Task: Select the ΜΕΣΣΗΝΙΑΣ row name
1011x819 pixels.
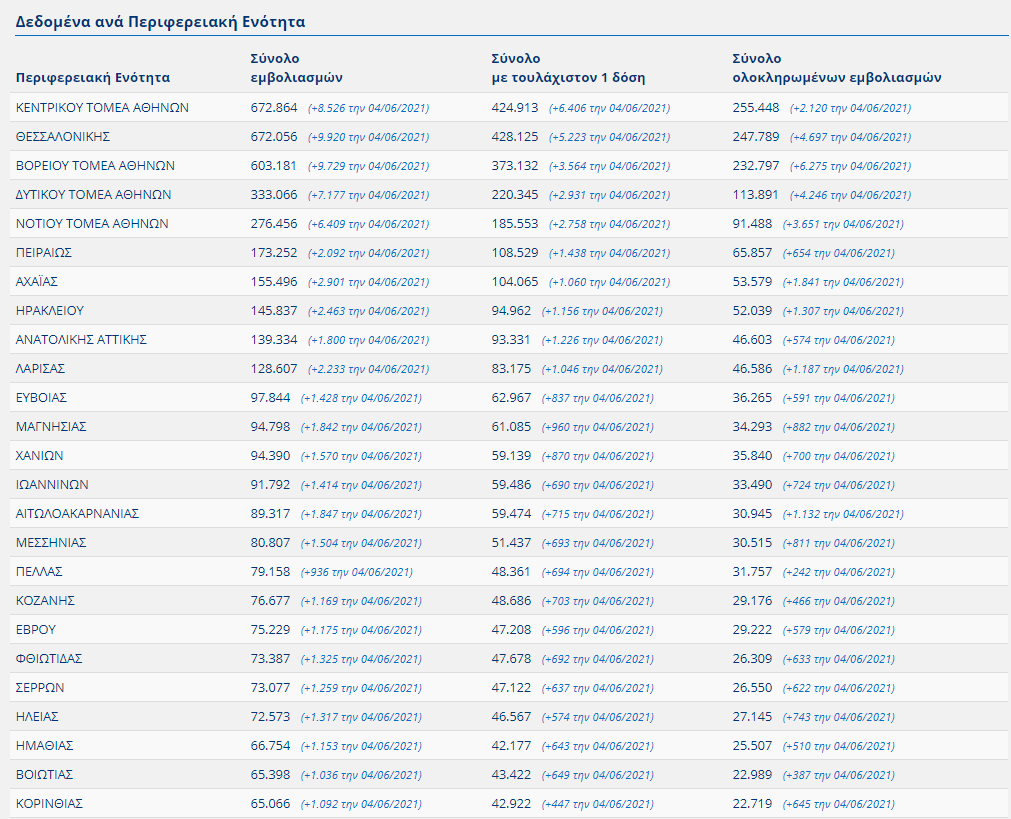Action: 51,543
